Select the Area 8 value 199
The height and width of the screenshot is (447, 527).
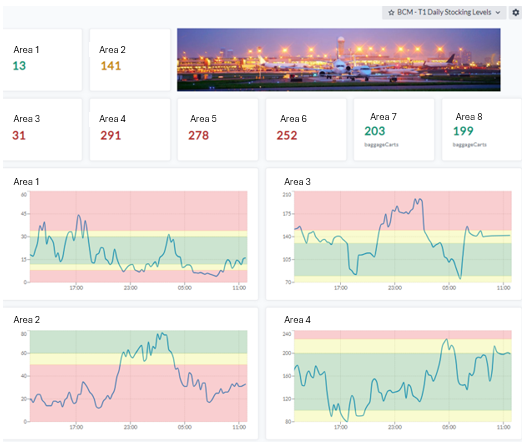[463, 131]
